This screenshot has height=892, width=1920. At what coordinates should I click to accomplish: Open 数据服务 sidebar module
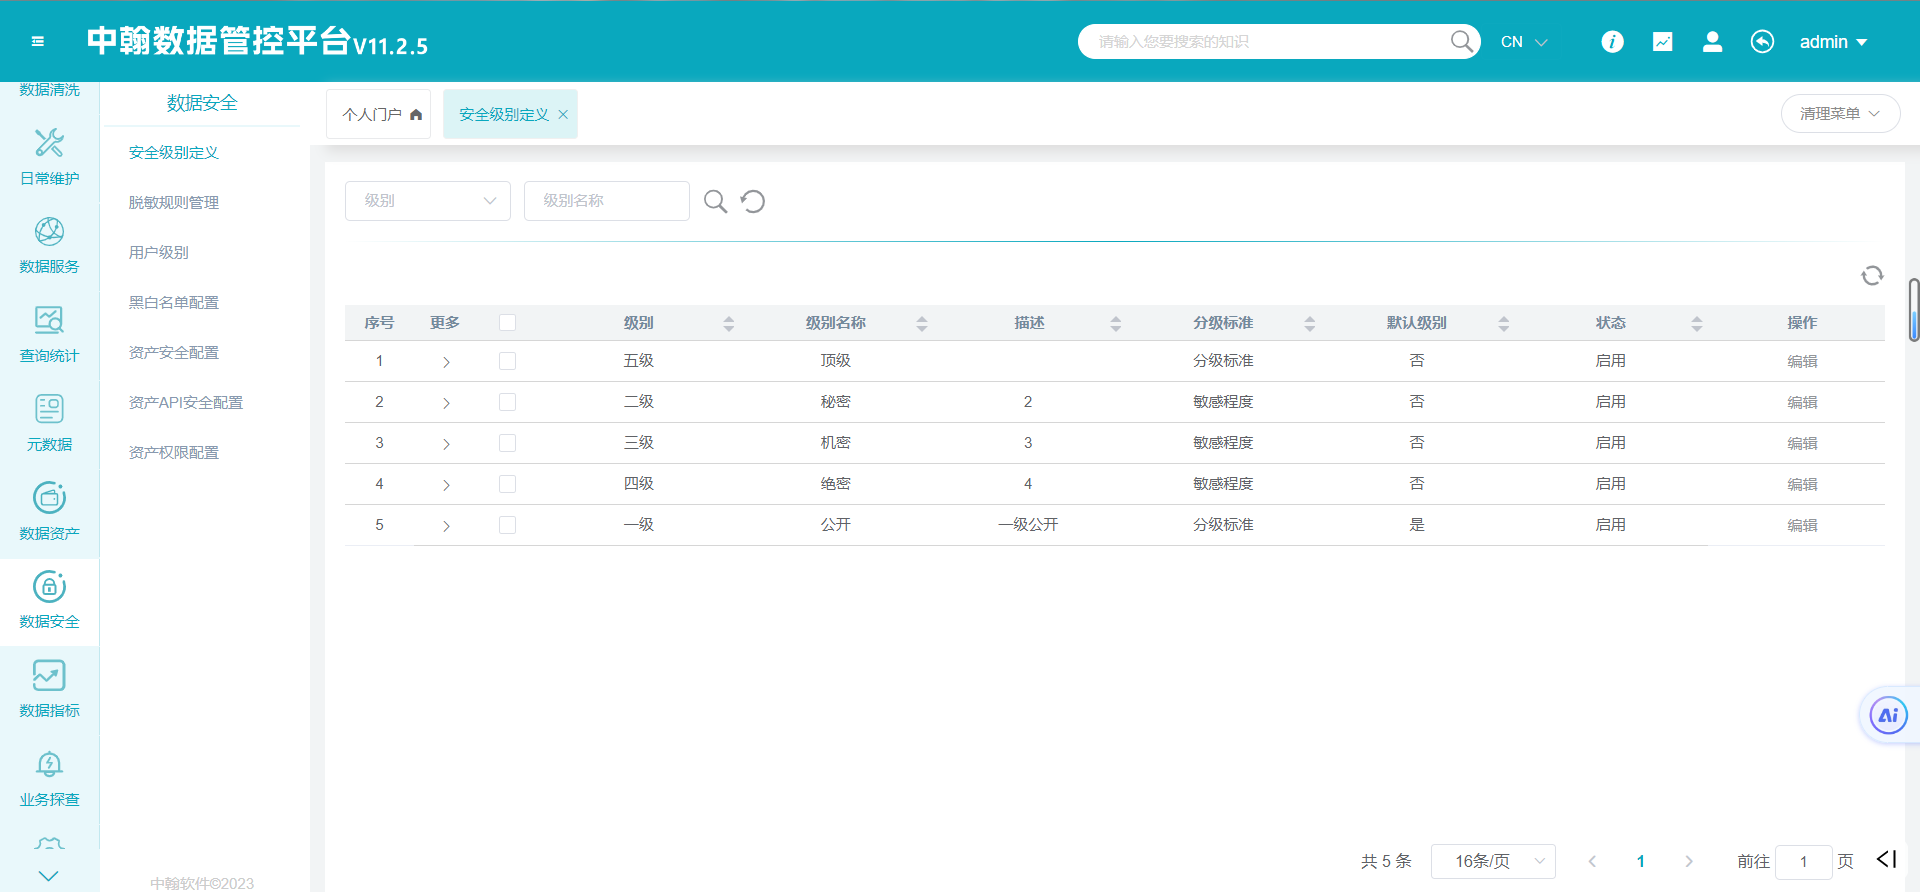coord(49,245)
